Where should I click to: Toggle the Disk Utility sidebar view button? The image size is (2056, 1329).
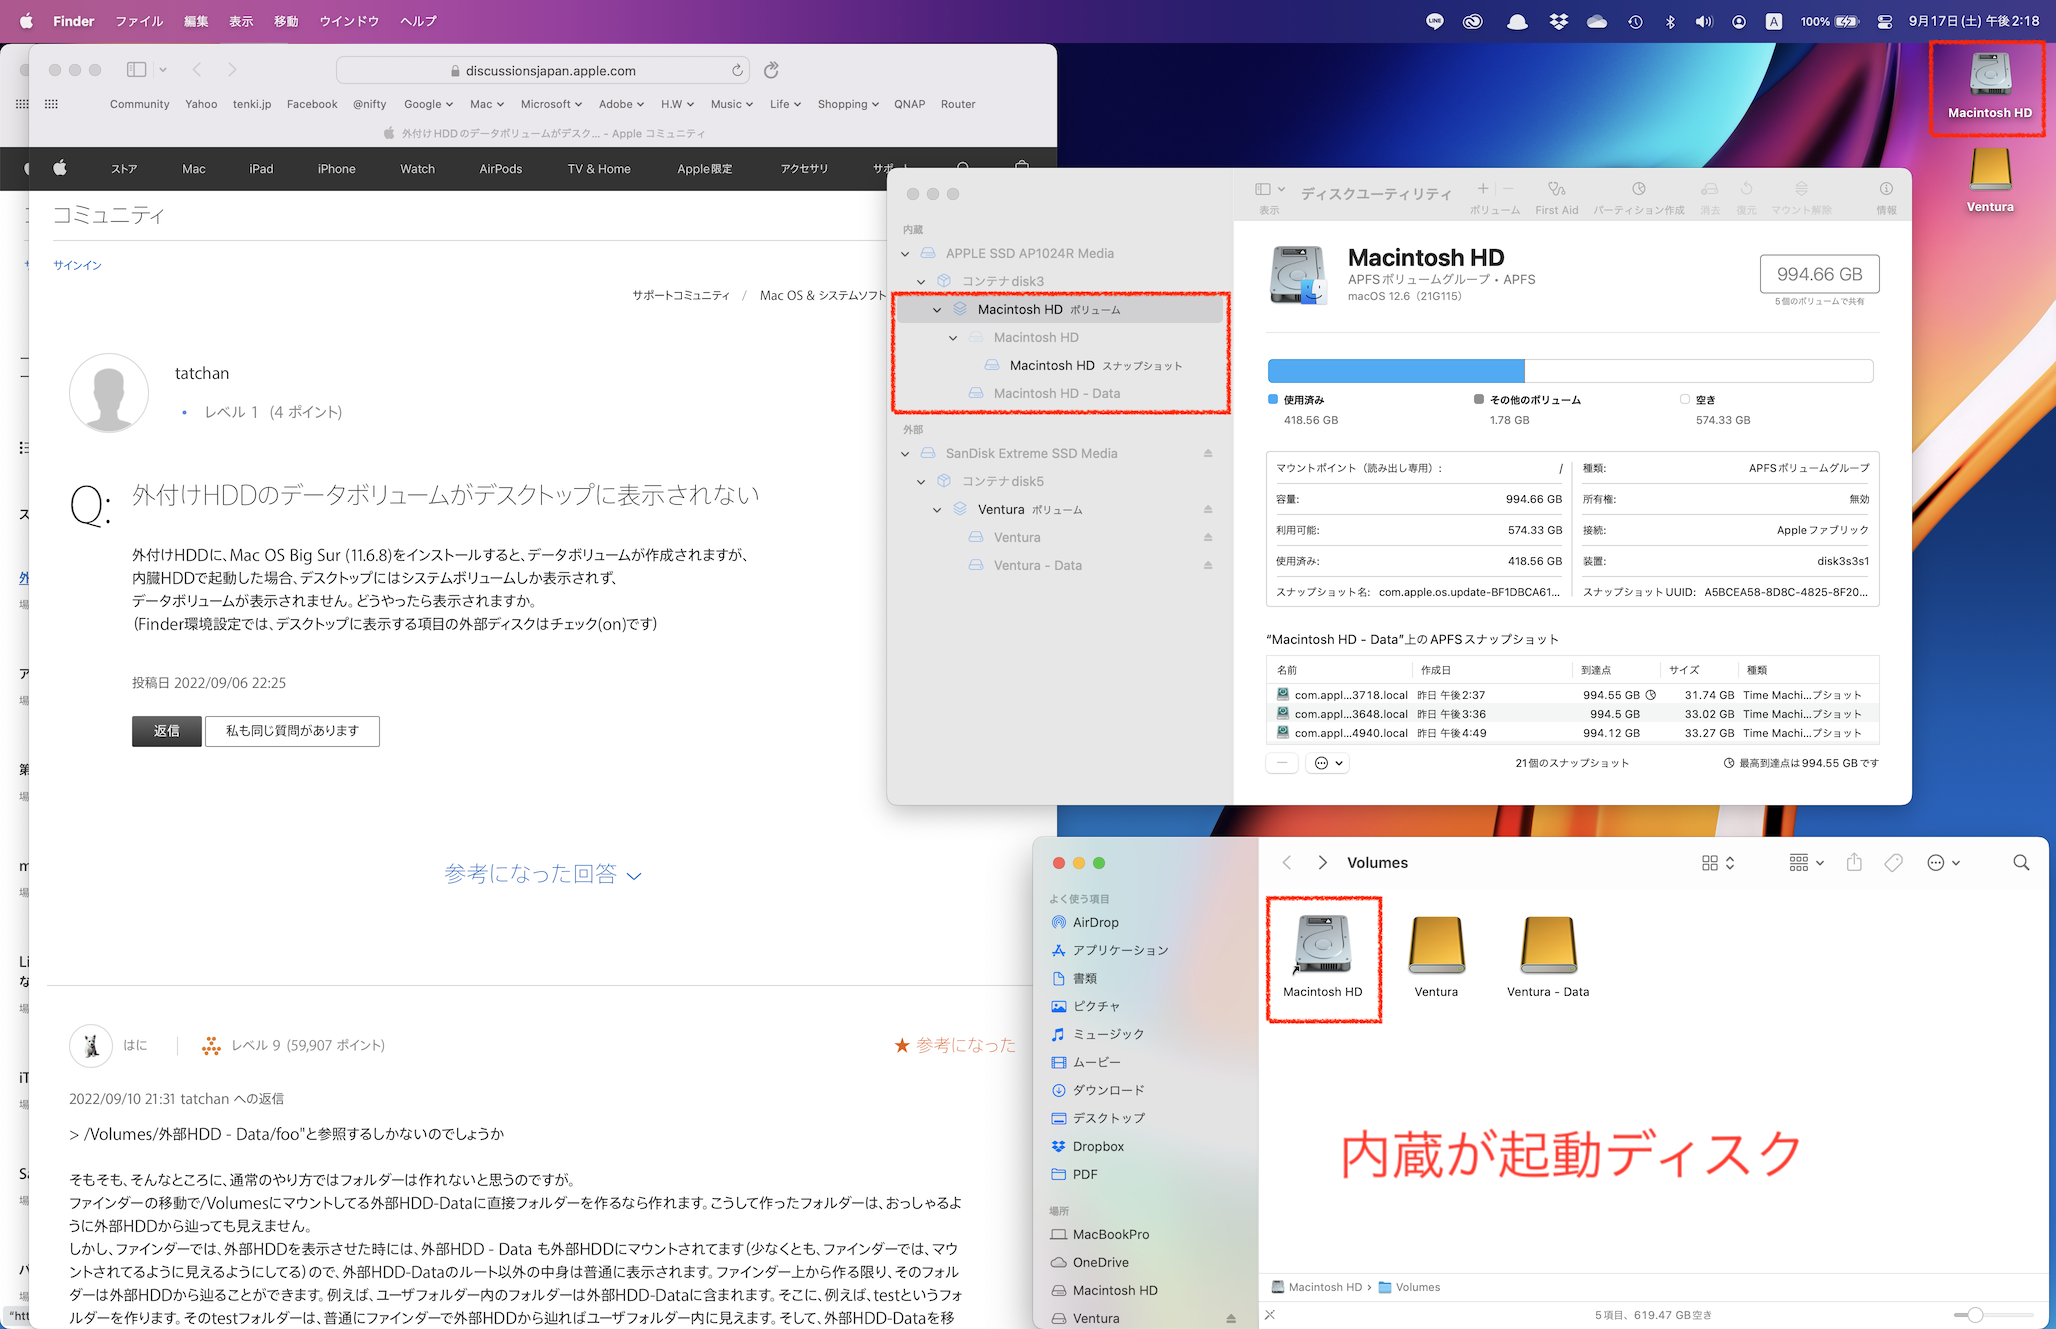(x=1263, y=189)
